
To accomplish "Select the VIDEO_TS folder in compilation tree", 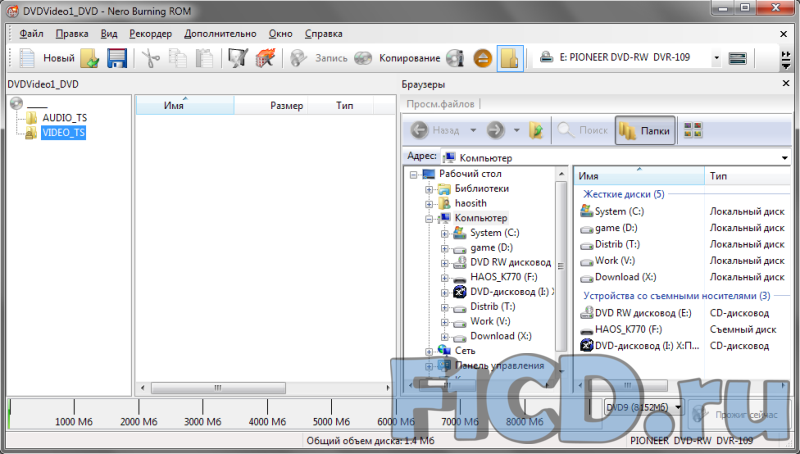I will 64,133.
